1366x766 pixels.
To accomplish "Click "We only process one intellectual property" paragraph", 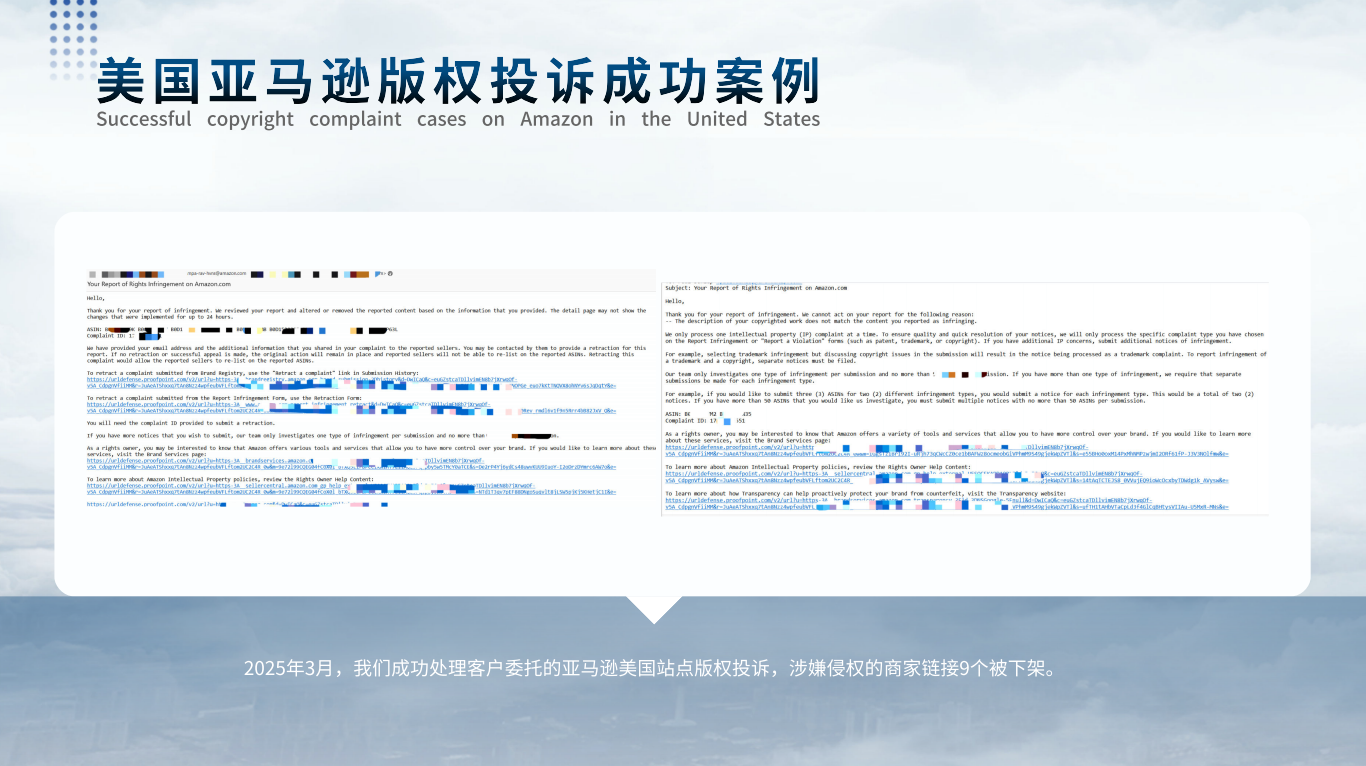I will 965,338.
